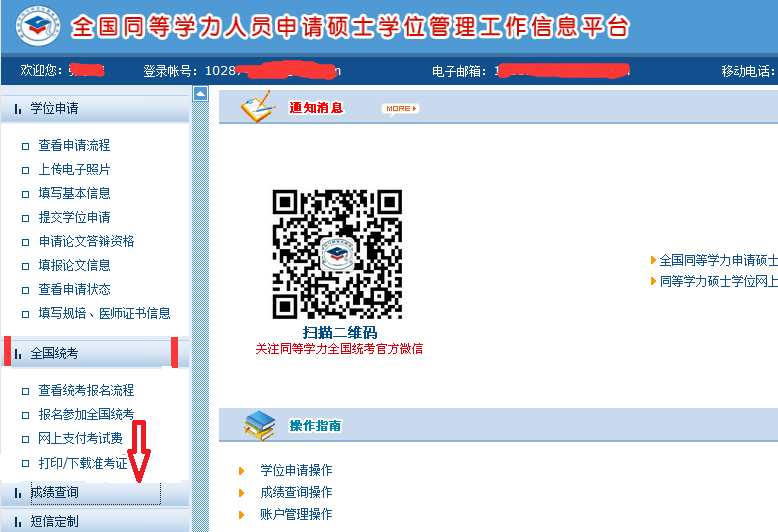Click the platform title banner text
This screenshot has height=532, width=778.
(x=350, y=26)
